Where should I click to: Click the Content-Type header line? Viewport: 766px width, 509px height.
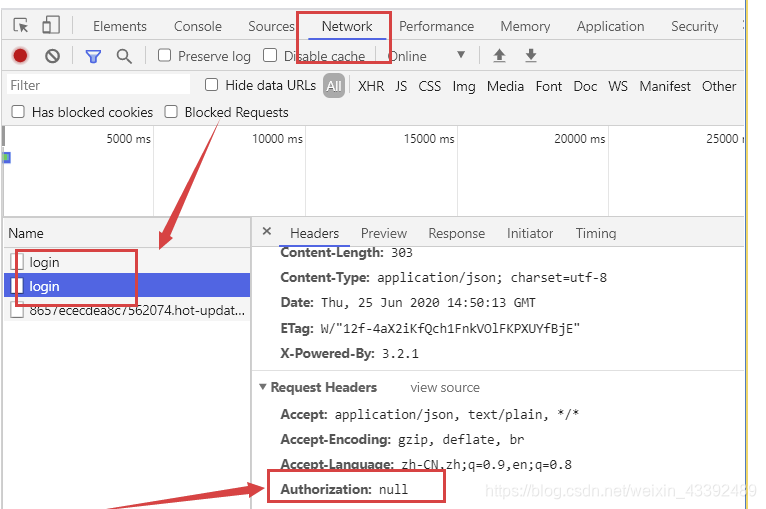click(444, 277)
